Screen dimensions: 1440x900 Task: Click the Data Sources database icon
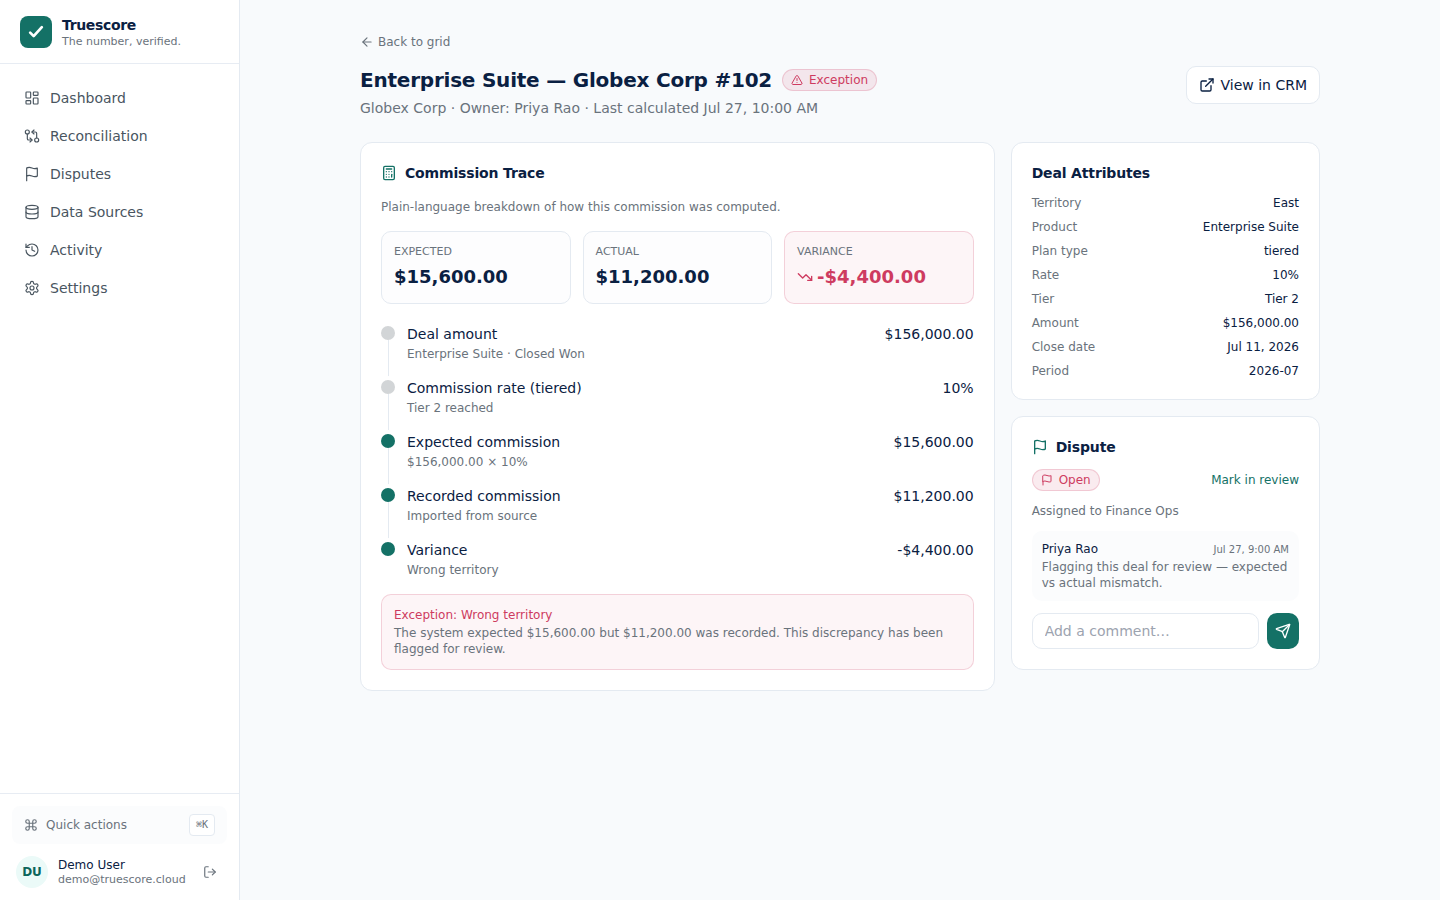pos(32,212)
